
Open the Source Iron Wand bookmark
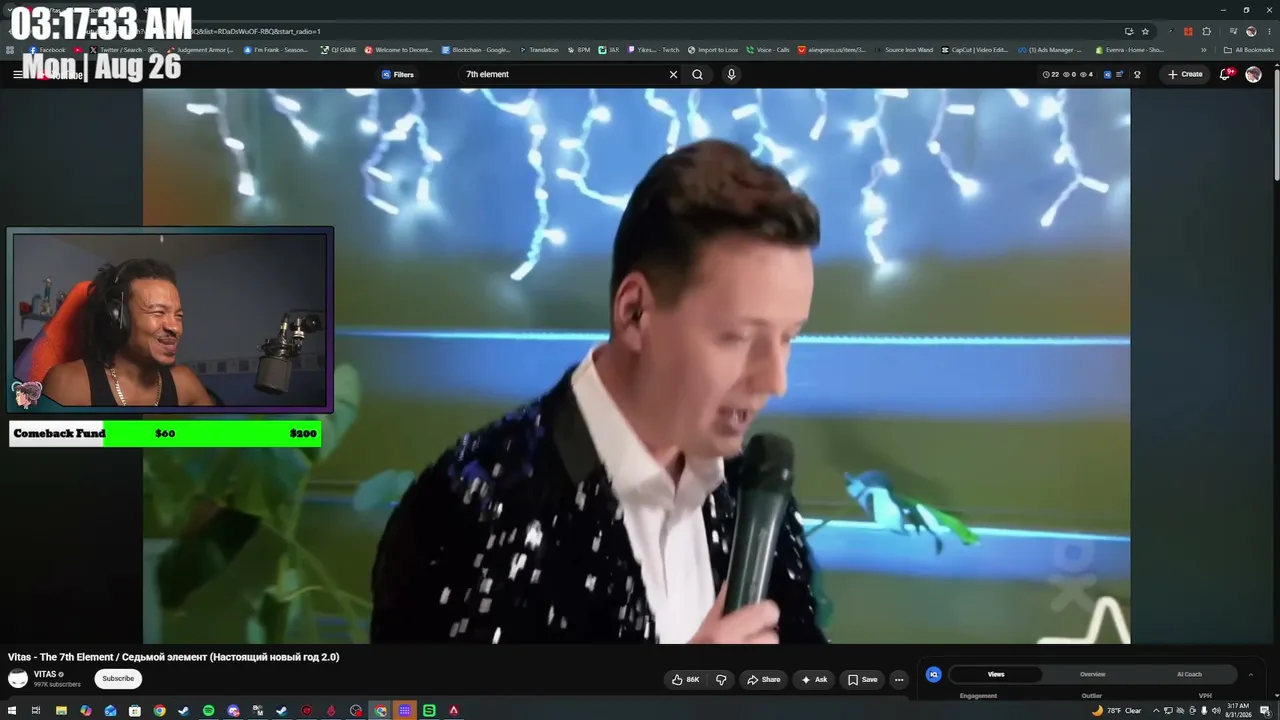(904, 50)
